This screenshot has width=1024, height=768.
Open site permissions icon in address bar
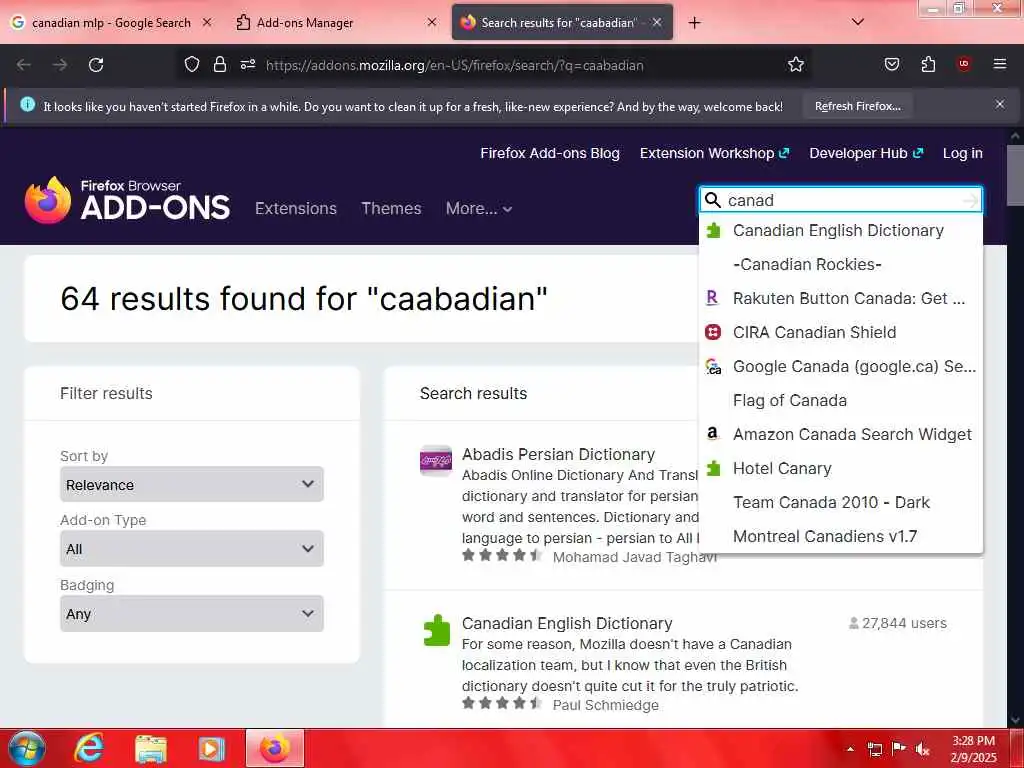(248, 65)
